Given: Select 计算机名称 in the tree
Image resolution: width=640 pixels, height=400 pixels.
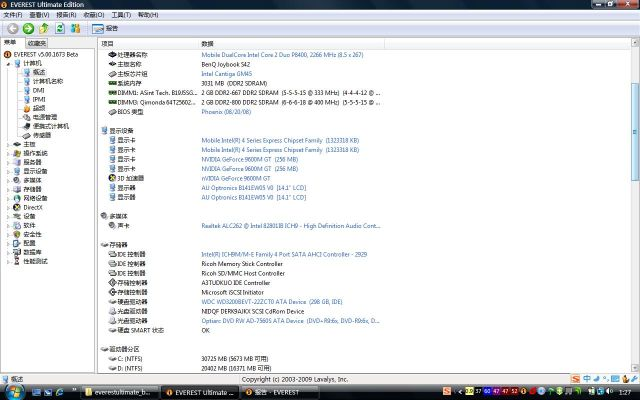Looking at the screenshot, I should pos(48,81).
